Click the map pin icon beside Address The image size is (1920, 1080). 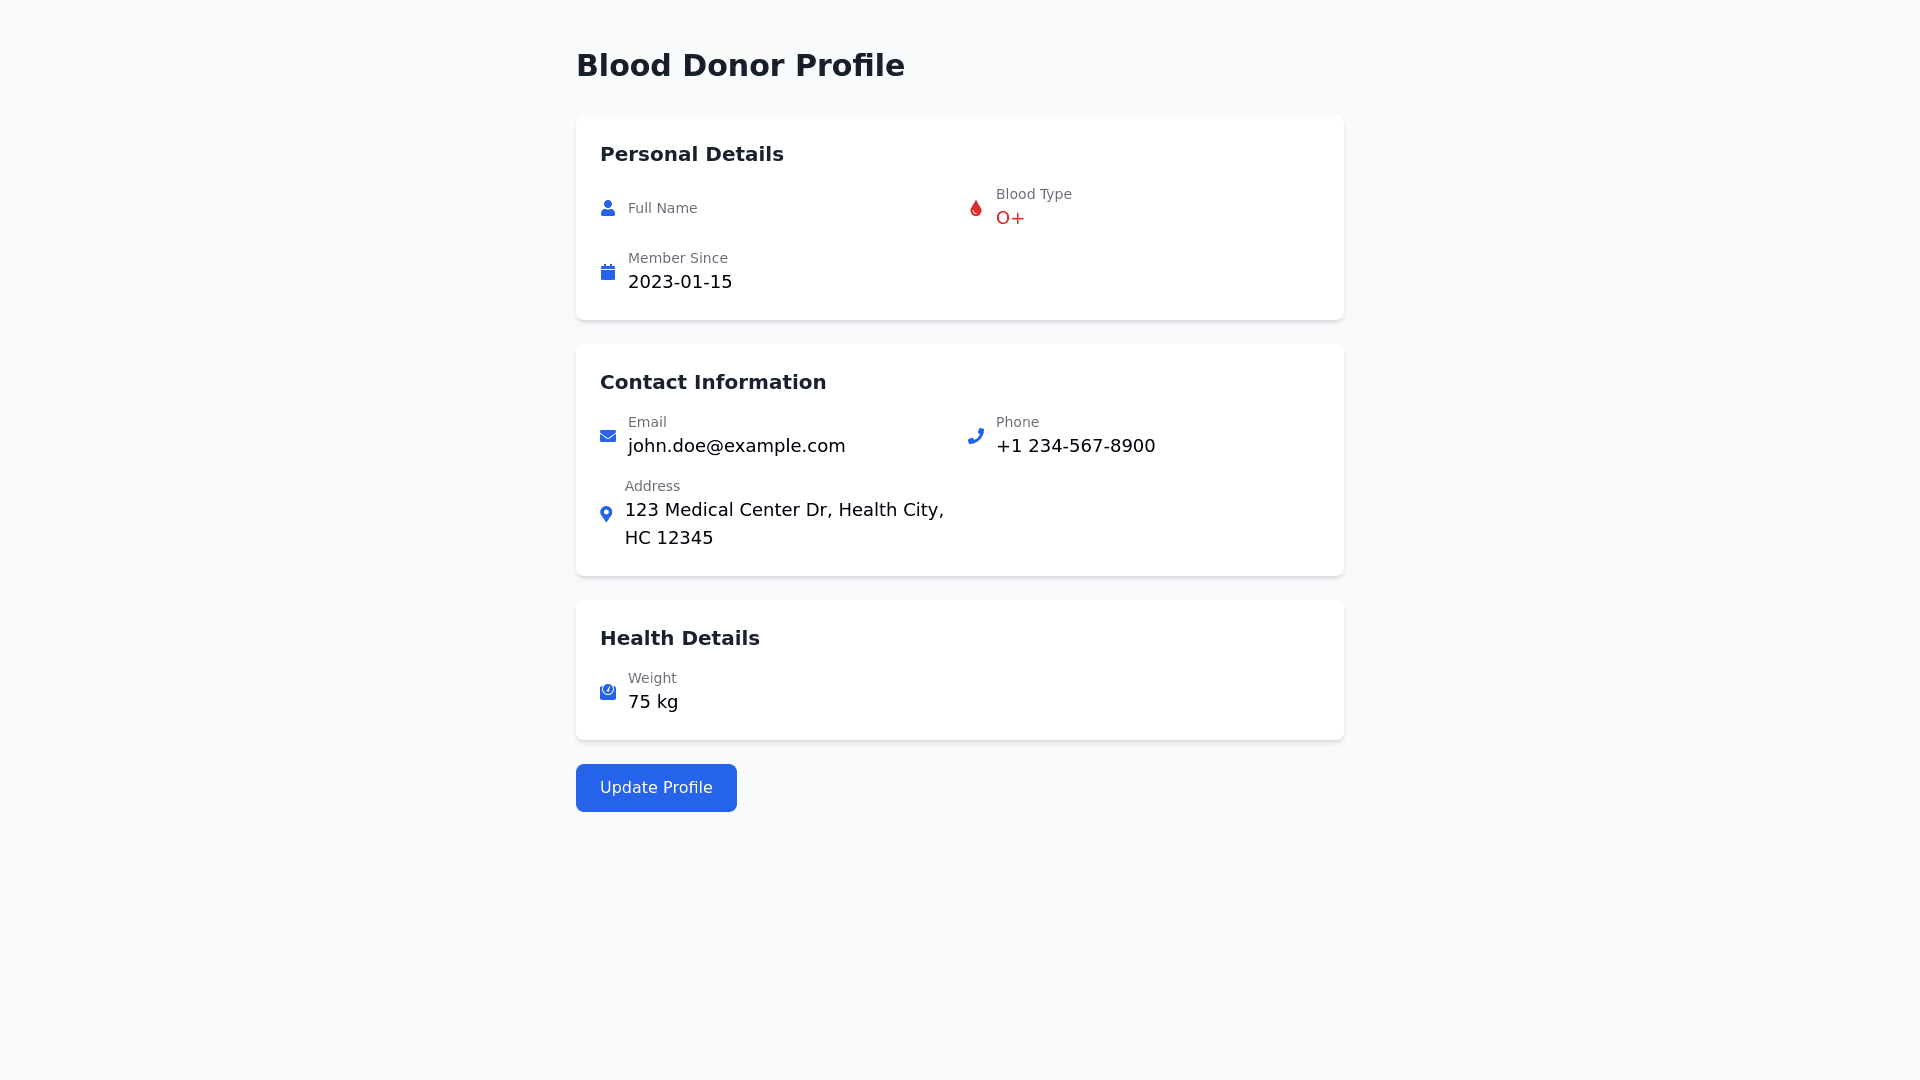point(606,514)
